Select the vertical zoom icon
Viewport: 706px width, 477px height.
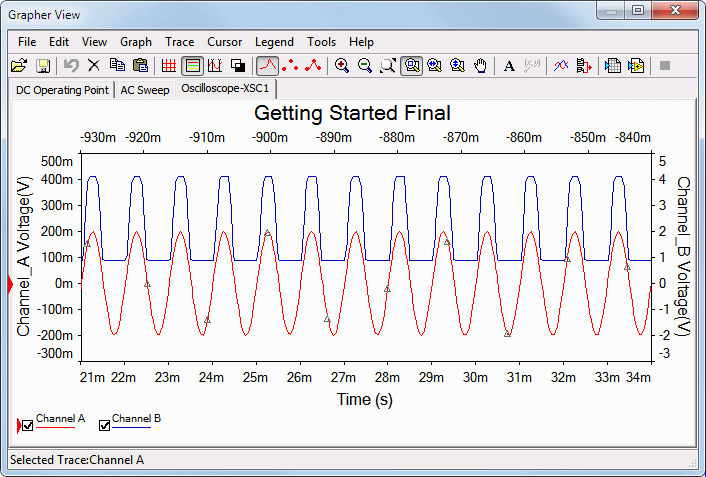tap(457, 66)
